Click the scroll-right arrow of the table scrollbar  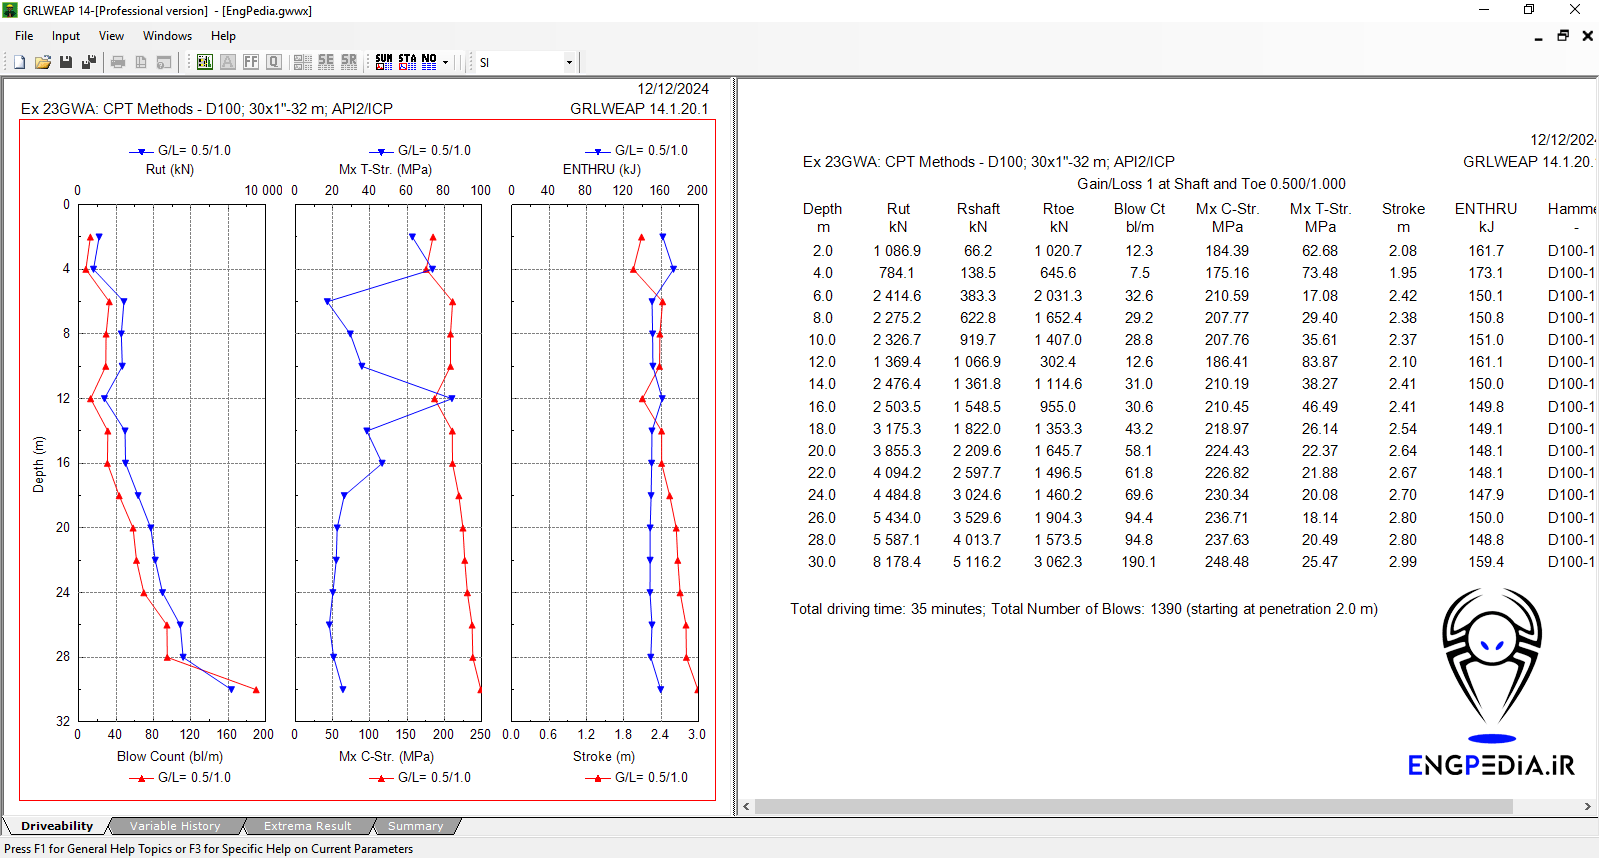pos(1587,806)
